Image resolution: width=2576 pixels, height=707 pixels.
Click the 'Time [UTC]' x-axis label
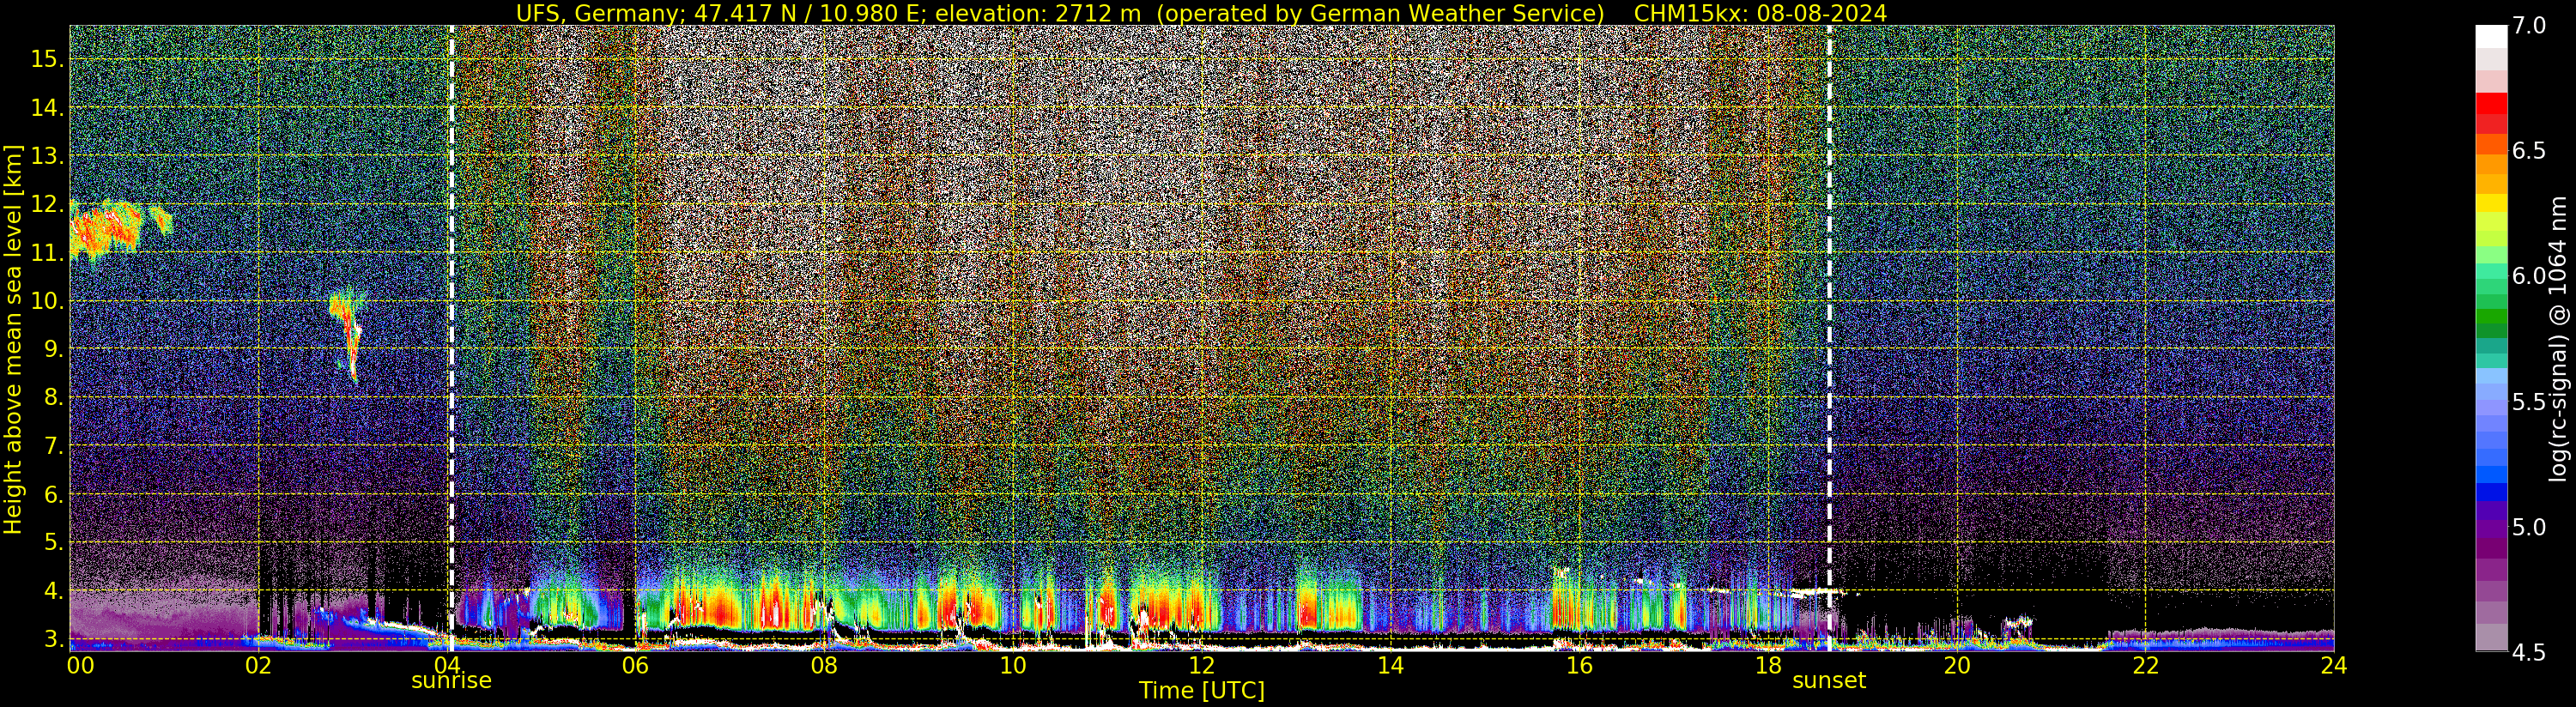tap(1202, 691)
